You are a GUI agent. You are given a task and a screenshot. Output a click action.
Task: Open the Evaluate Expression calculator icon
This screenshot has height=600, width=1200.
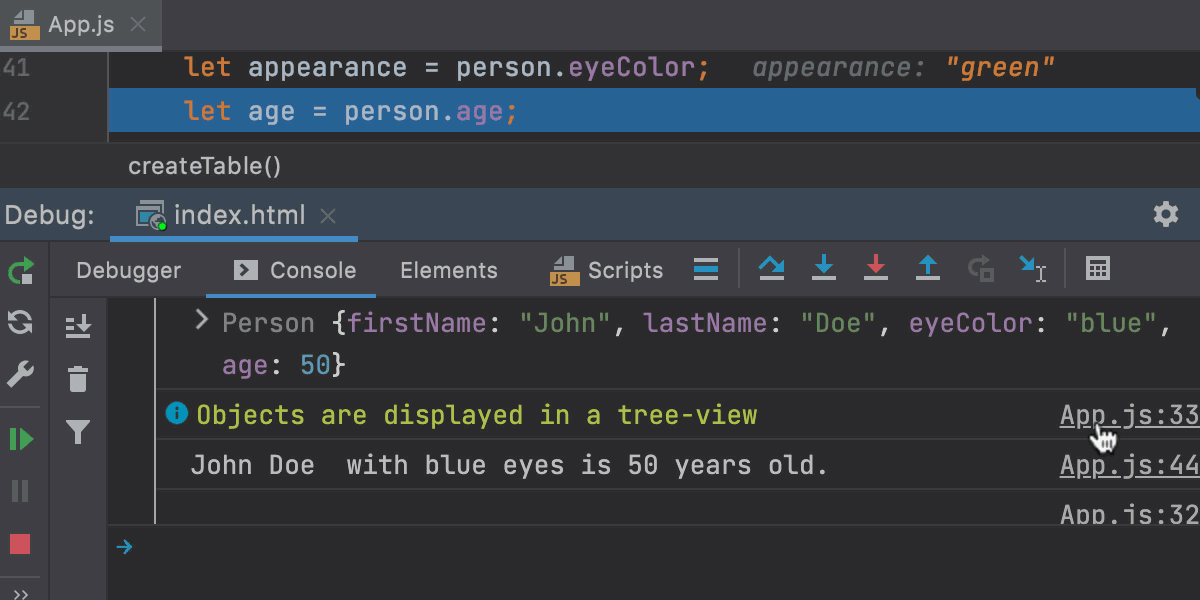[x=1097, y=268]
